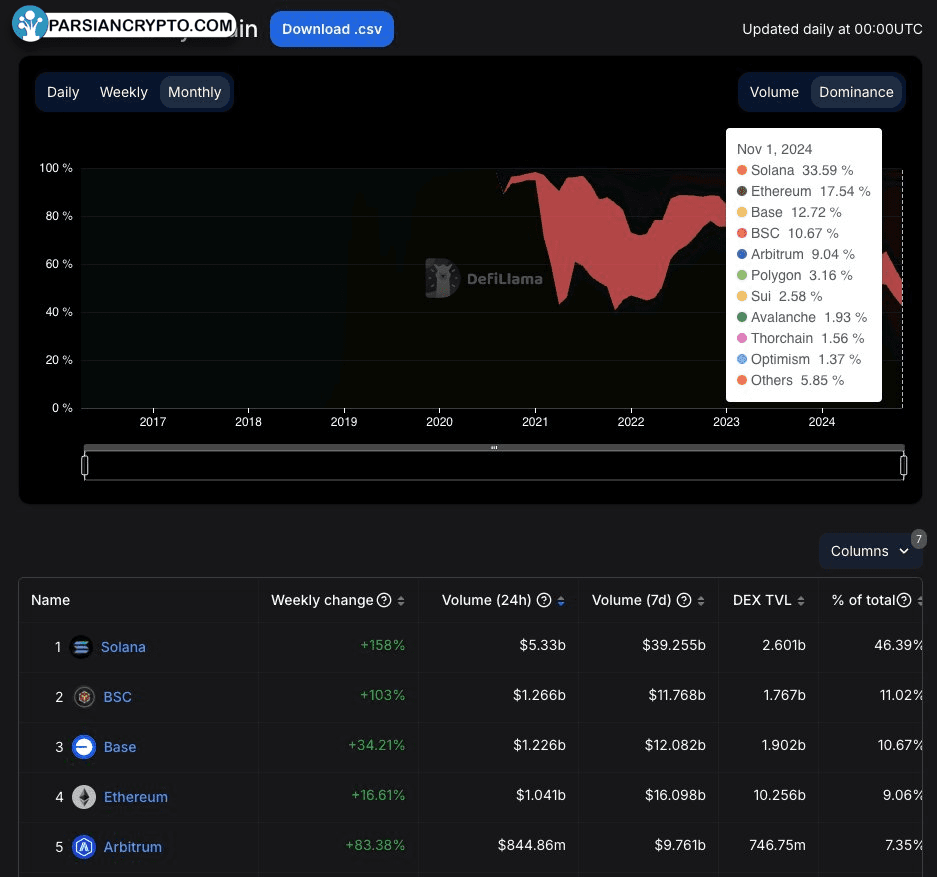937x877 pixels.
Task: Click the Name column header
Action: pyautogui.click(x=51, y=600)
